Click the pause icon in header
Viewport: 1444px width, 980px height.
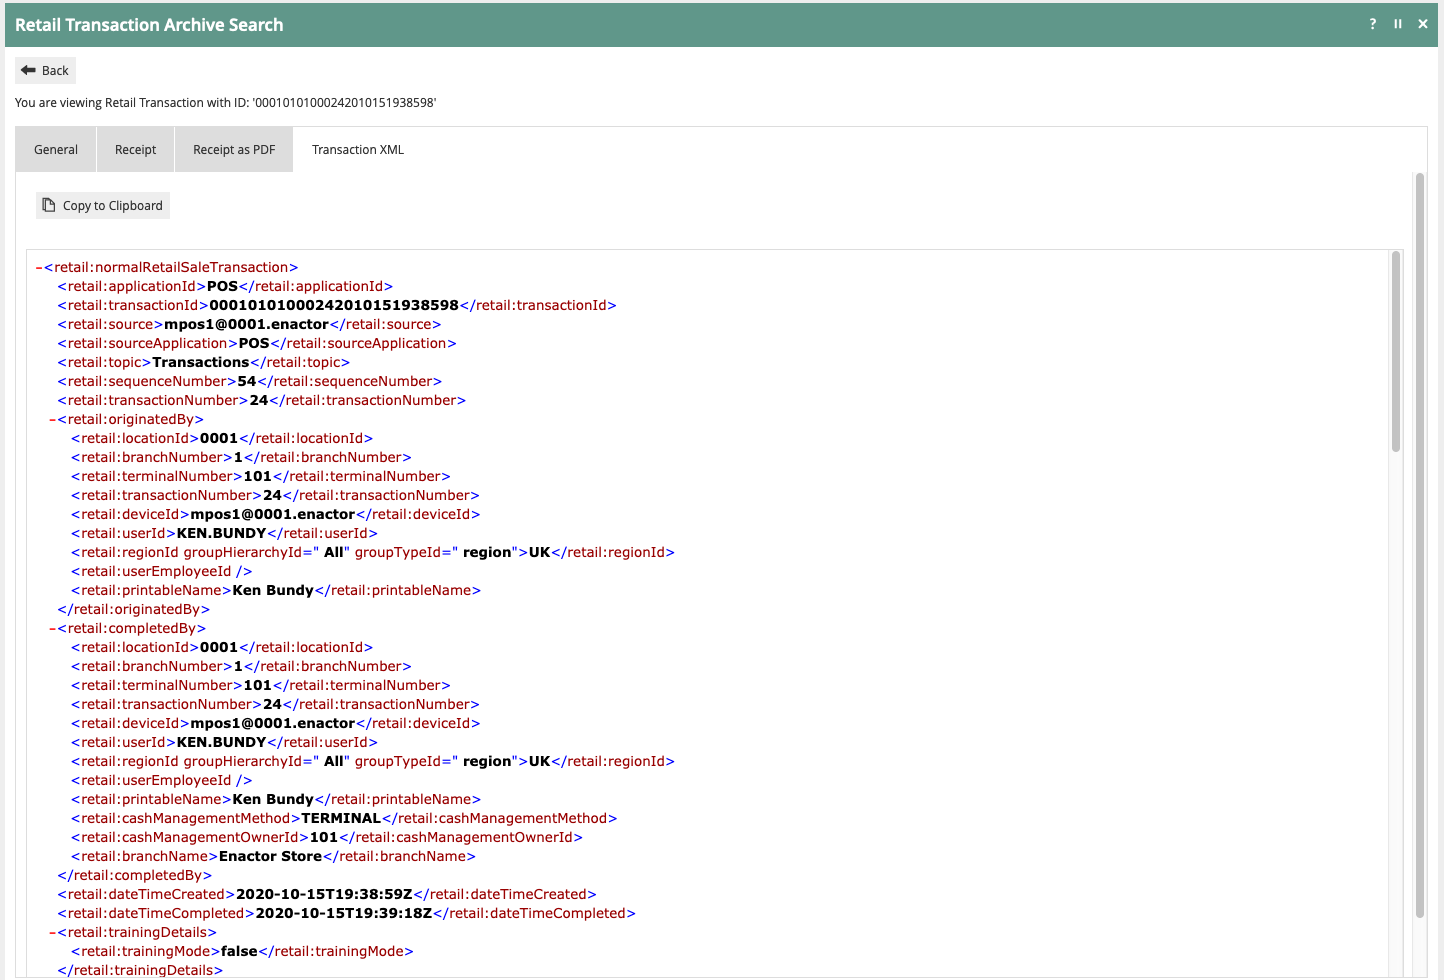(1397, 24)
